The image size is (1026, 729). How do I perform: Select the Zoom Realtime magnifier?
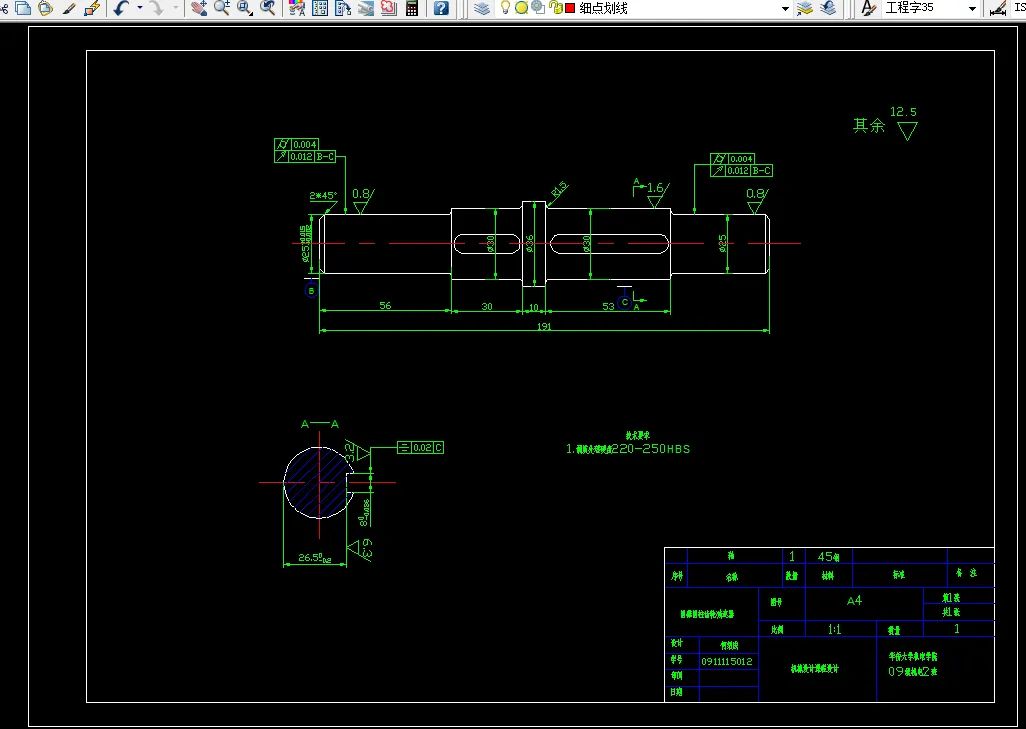[222, 8]
